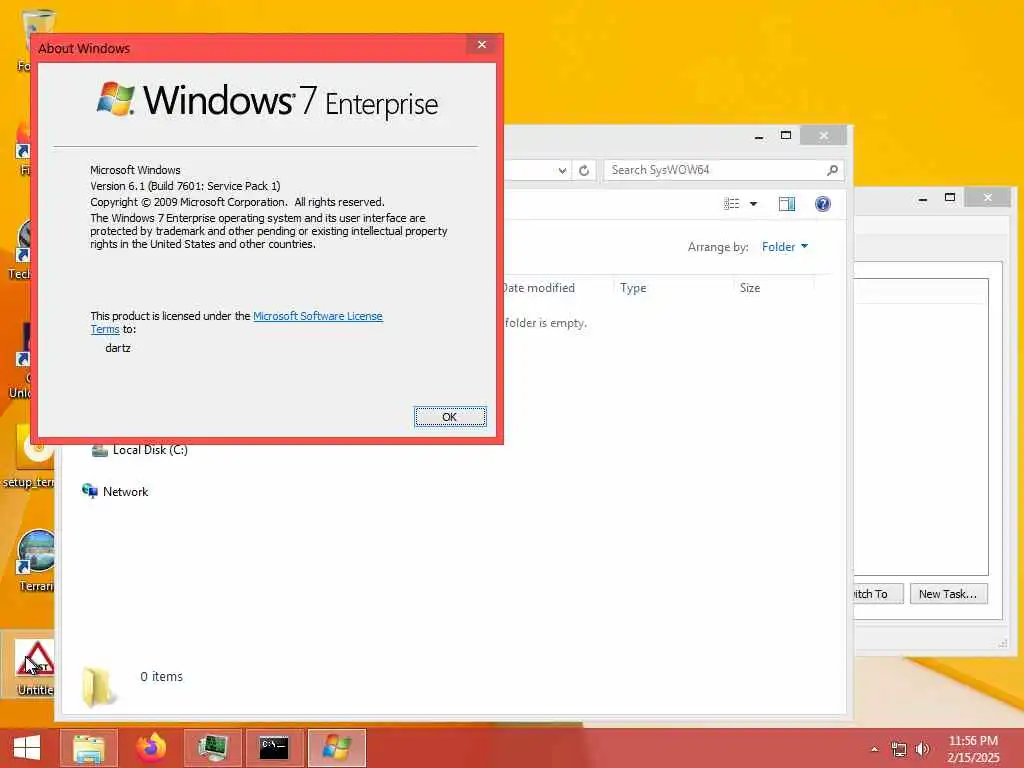Switch to About Windows taskbar icon
Image resolution: width=1024 pixels, height=768 pixels.
point(336,747)
